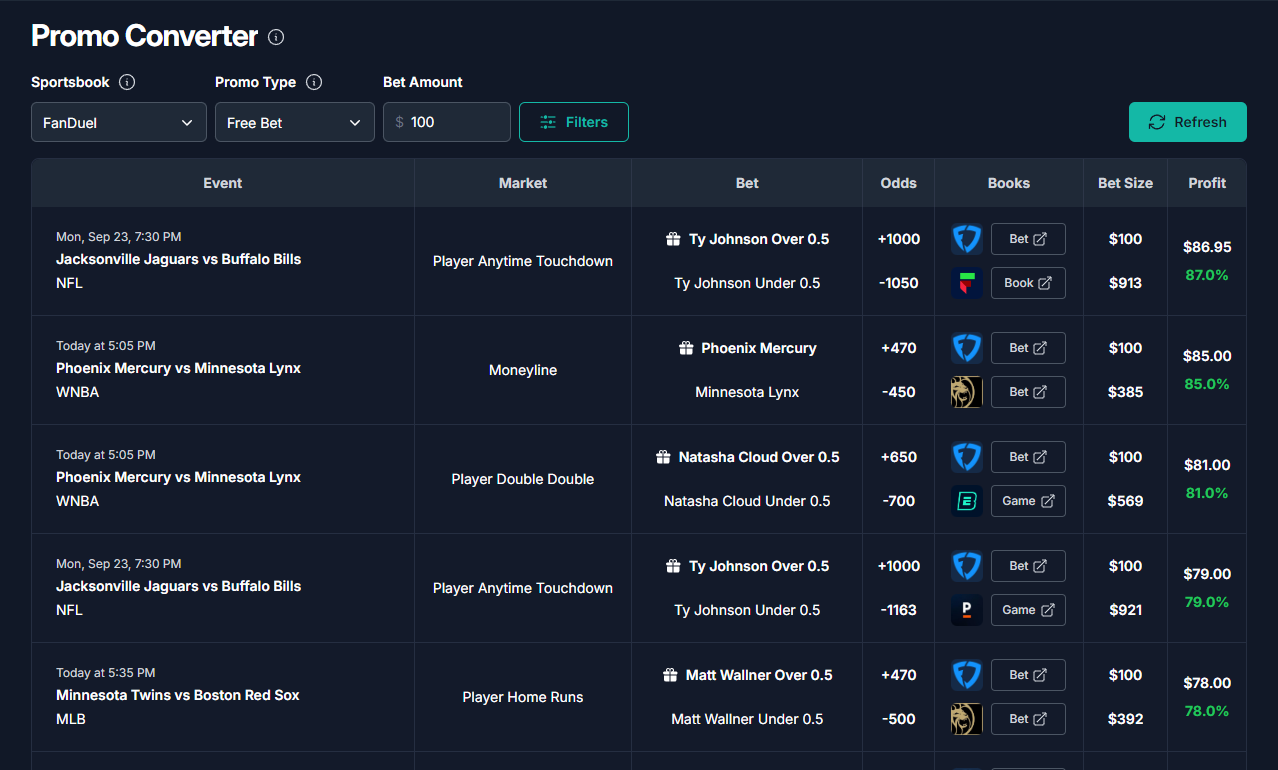
Task: Click gift icon beside Ty Johnson Over, $86.95 row
Action: click(x=674, y=239)
